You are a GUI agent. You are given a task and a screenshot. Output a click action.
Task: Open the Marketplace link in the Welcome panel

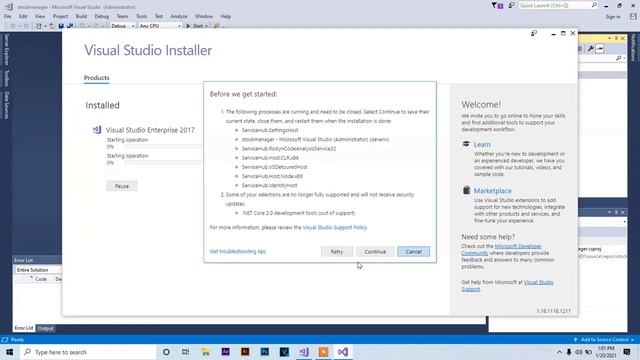492,191
